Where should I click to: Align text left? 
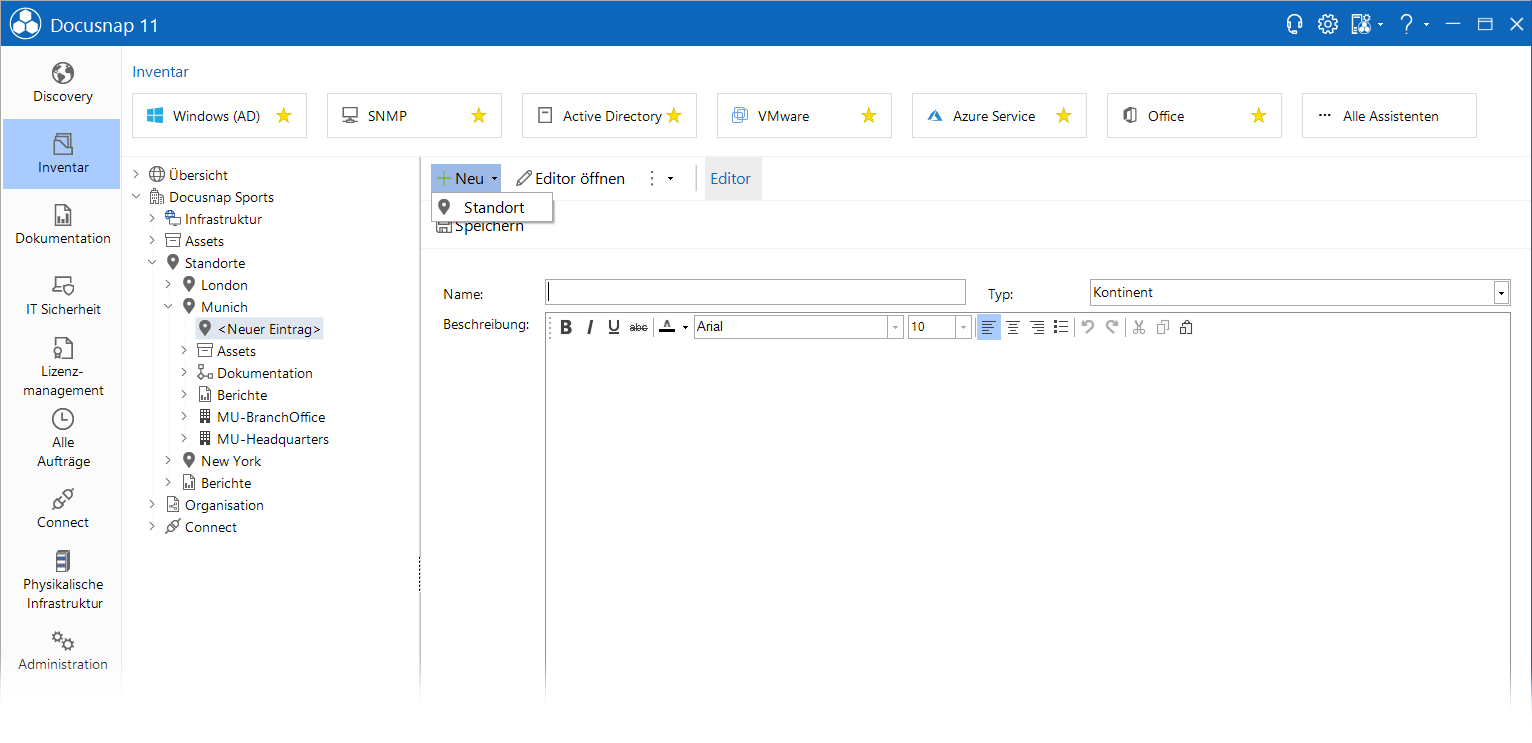tap(988, 327)
